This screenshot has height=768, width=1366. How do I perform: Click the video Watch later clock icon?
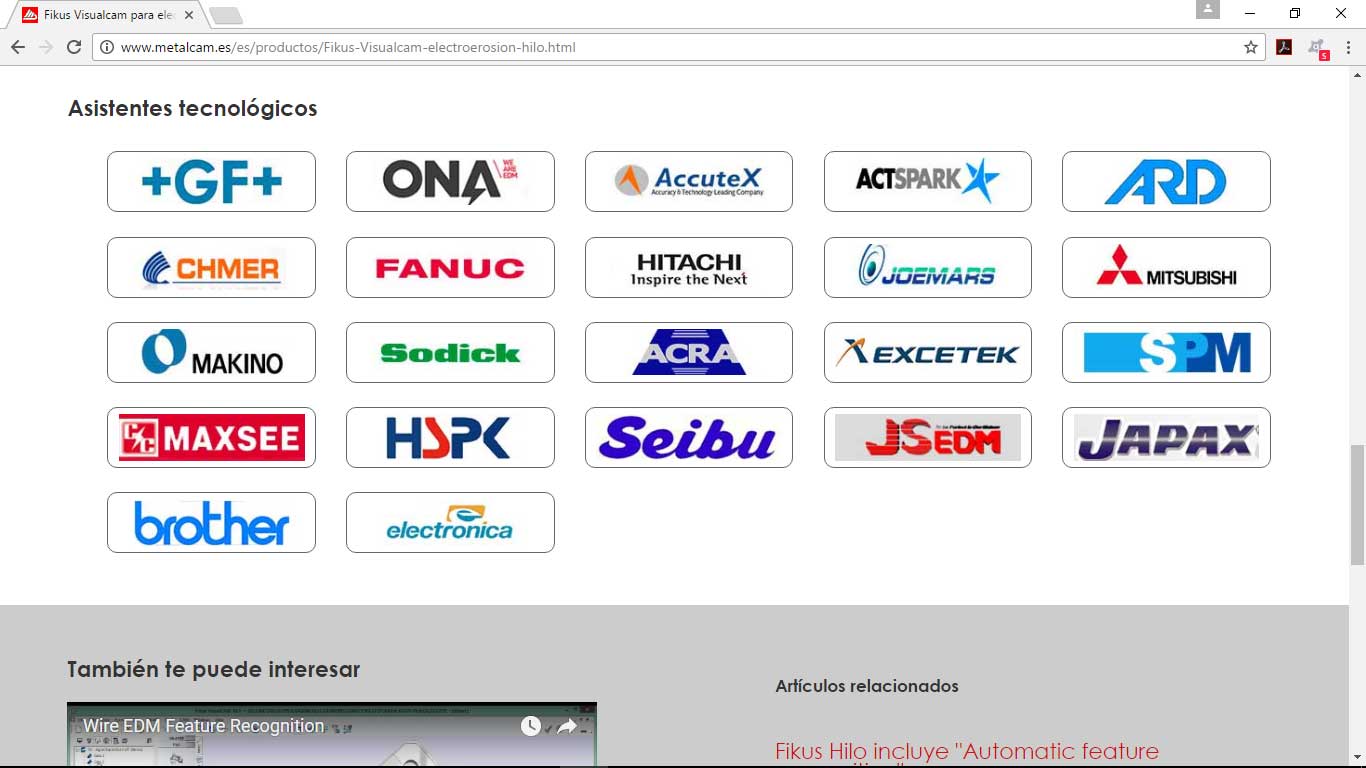tap(530, 726)
